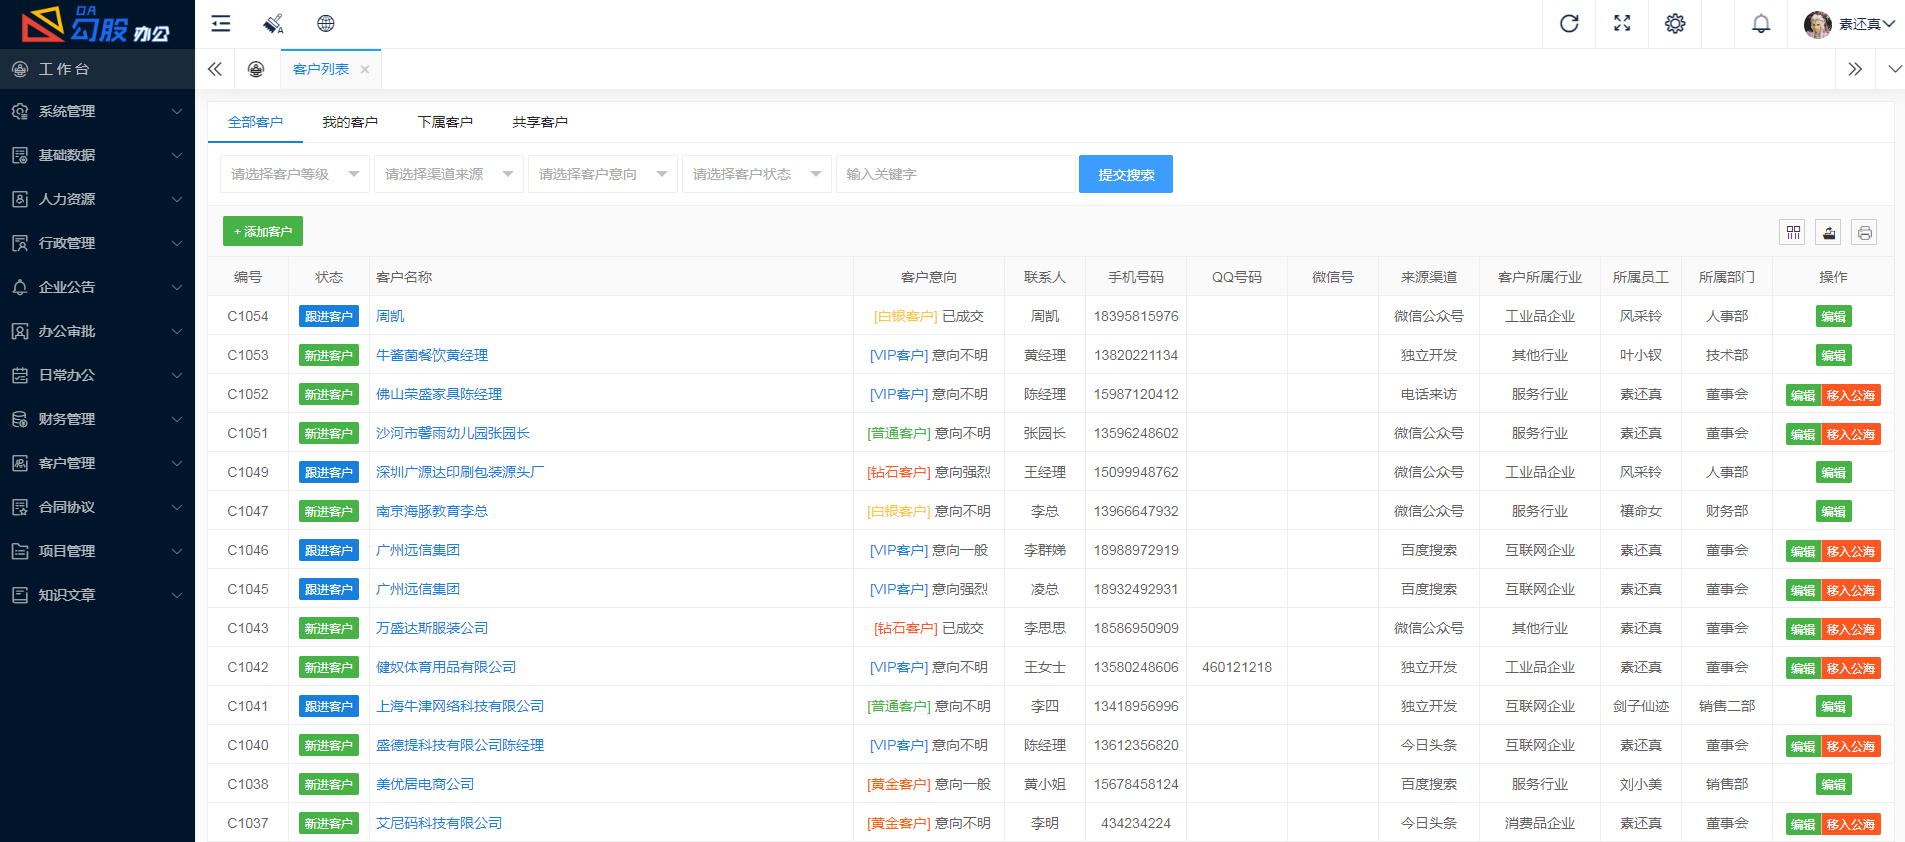
Task: Click 移入公海 for row C1046
Action: pyautogui.click(x=1850, y=551)
